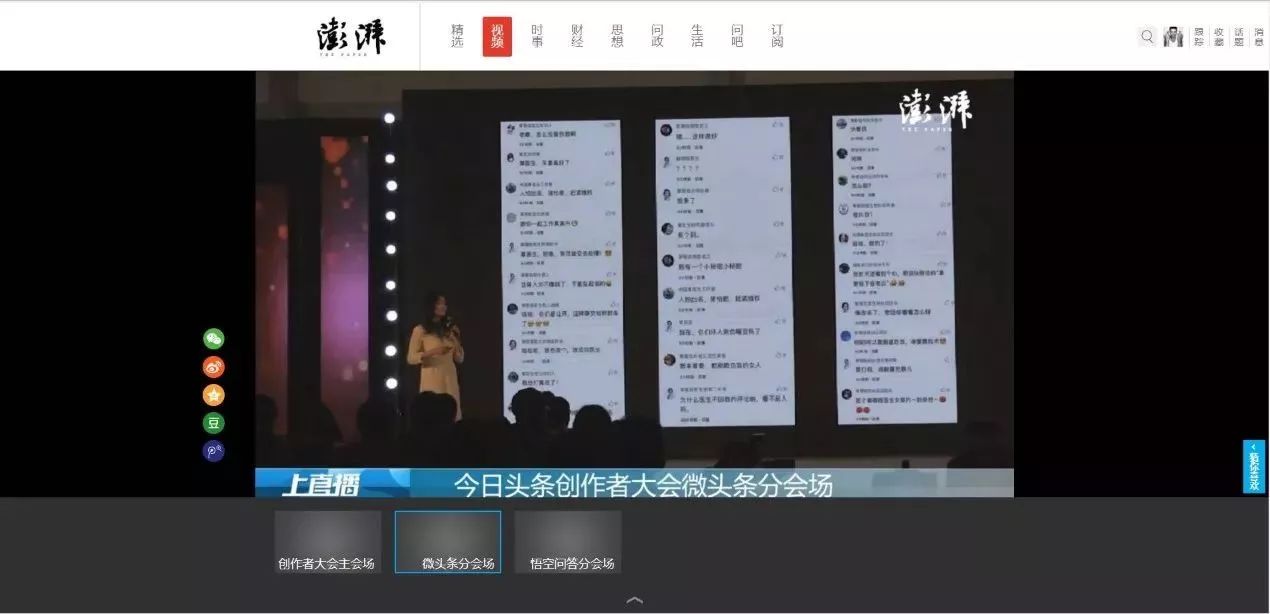This screenshot has width=1270, height=614.
Task: Go to the 生活 section
Action: pyautogui.click(x=697, y=37)
